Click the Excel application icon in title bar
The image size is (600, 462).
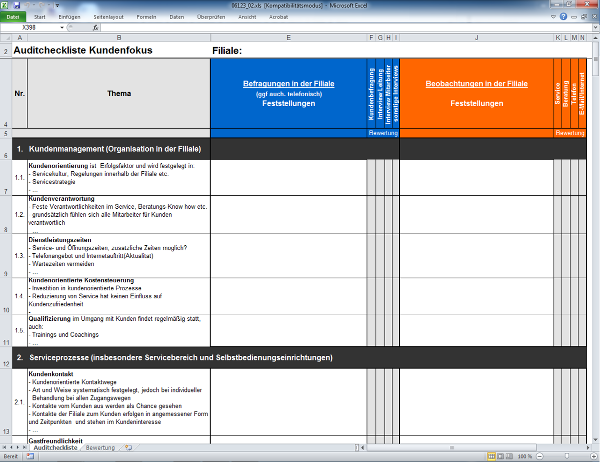(x=5, y=5)
